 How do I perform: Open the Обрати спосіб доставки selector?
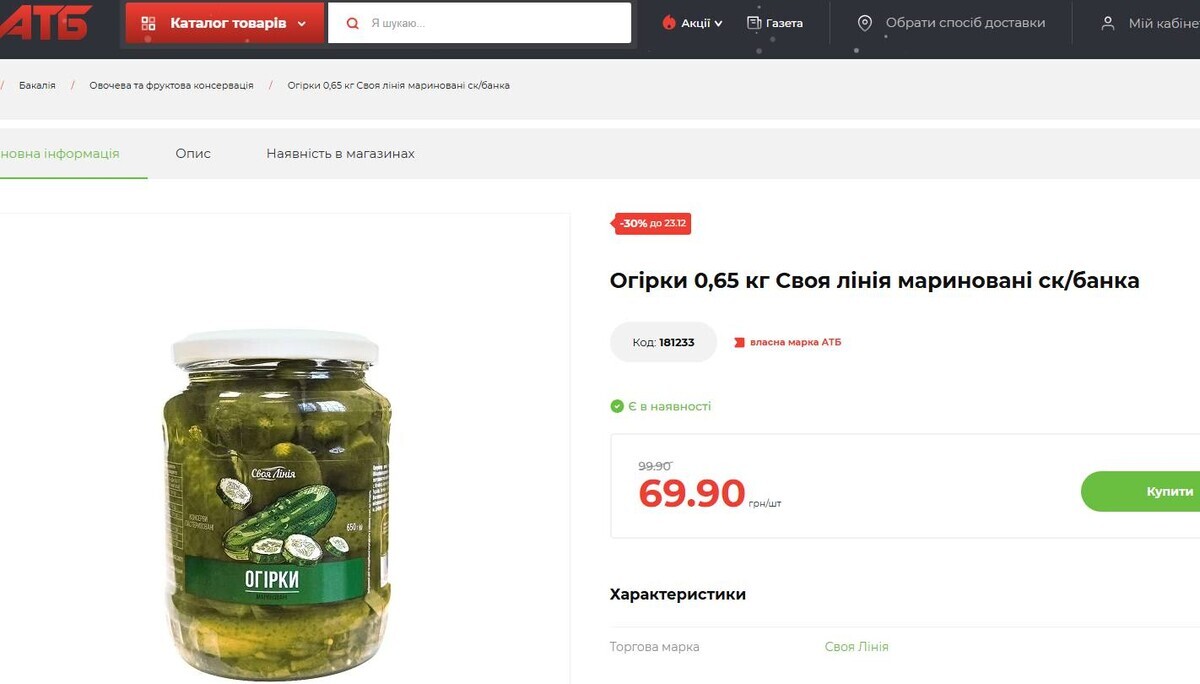point(951,23)
